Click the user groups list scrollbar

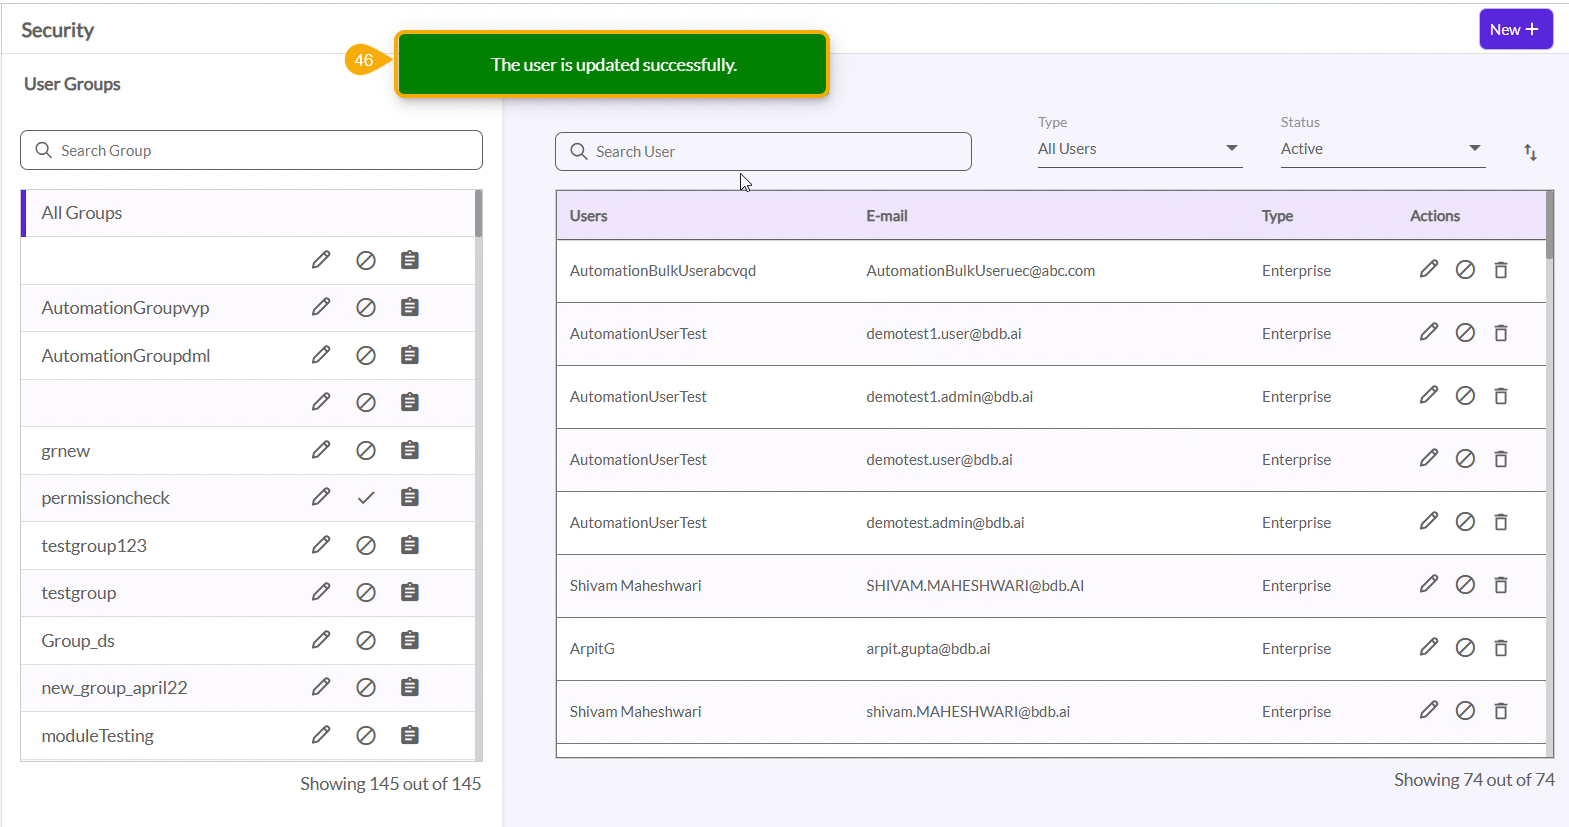click(x=478, y=214)
